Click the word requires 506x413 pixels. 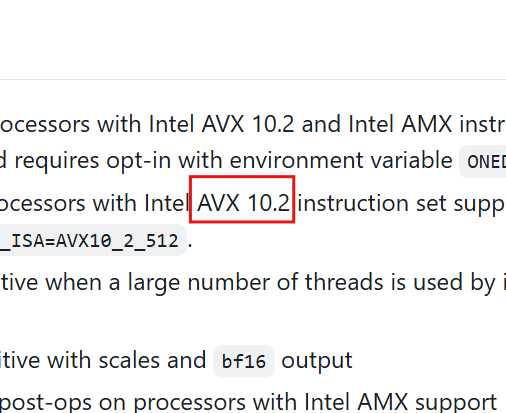tap(57, 162)
